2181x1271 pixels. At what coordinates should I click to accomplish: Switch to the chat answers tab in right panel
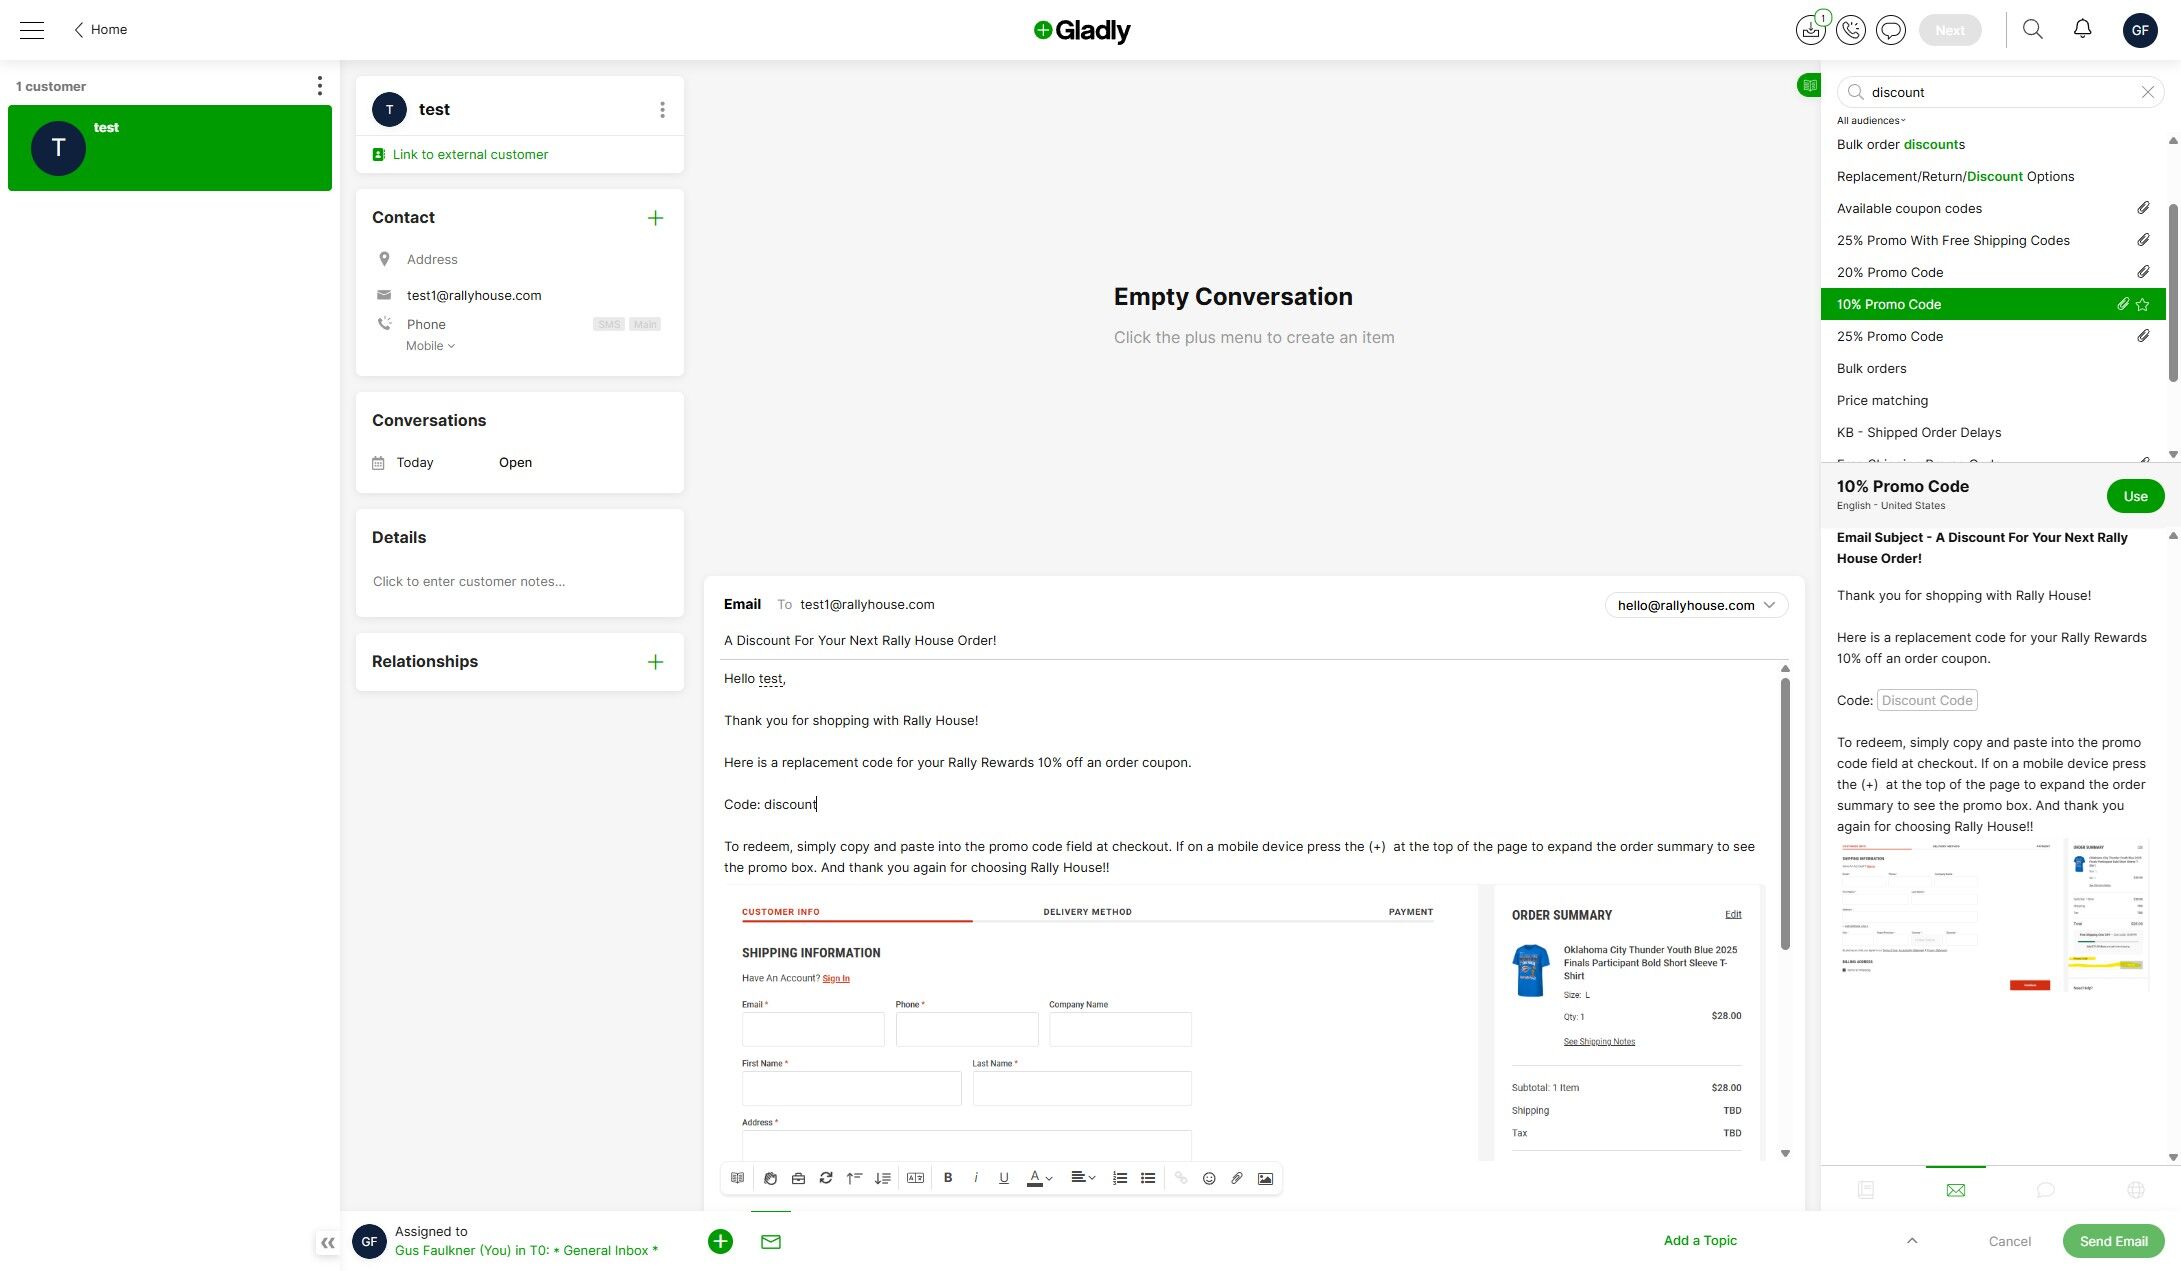2046,1190
